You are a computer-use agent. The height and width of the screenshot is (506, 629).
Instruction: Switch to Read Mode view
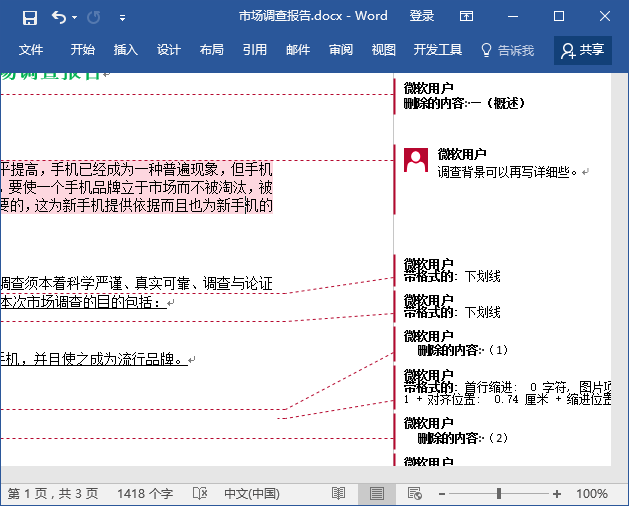(338, 493)
